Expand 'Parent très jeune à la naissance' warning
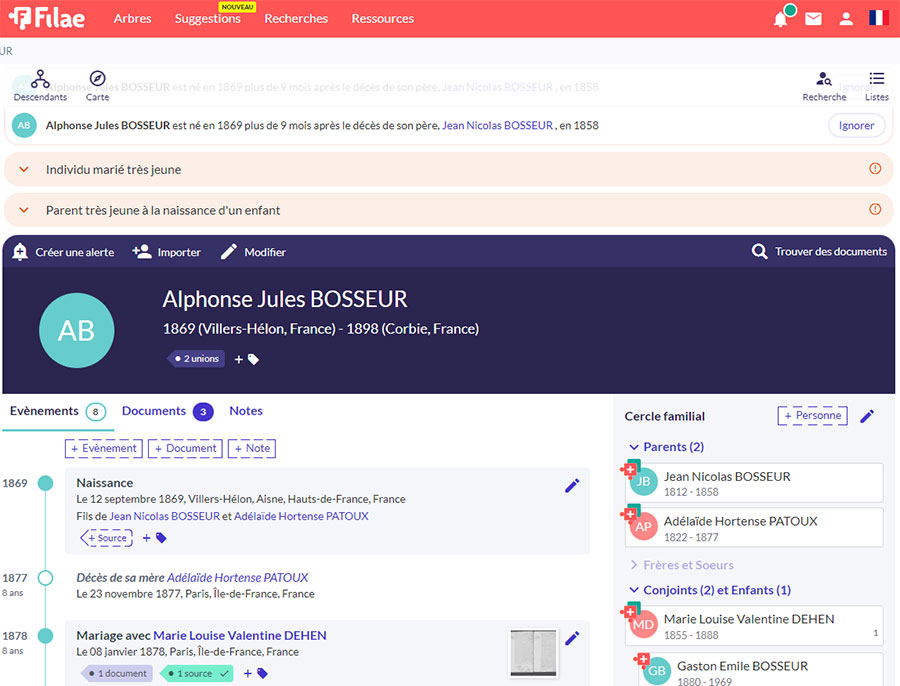 pos(24,211)
